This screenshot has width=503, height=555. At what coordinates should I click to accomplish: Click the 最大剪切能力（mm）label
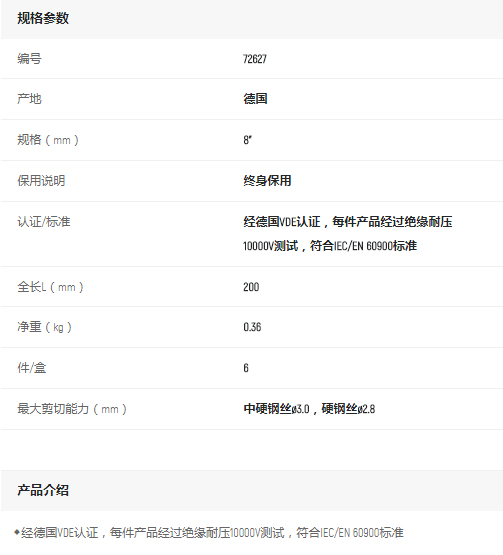pyautogui.click(x=72, y=409)
